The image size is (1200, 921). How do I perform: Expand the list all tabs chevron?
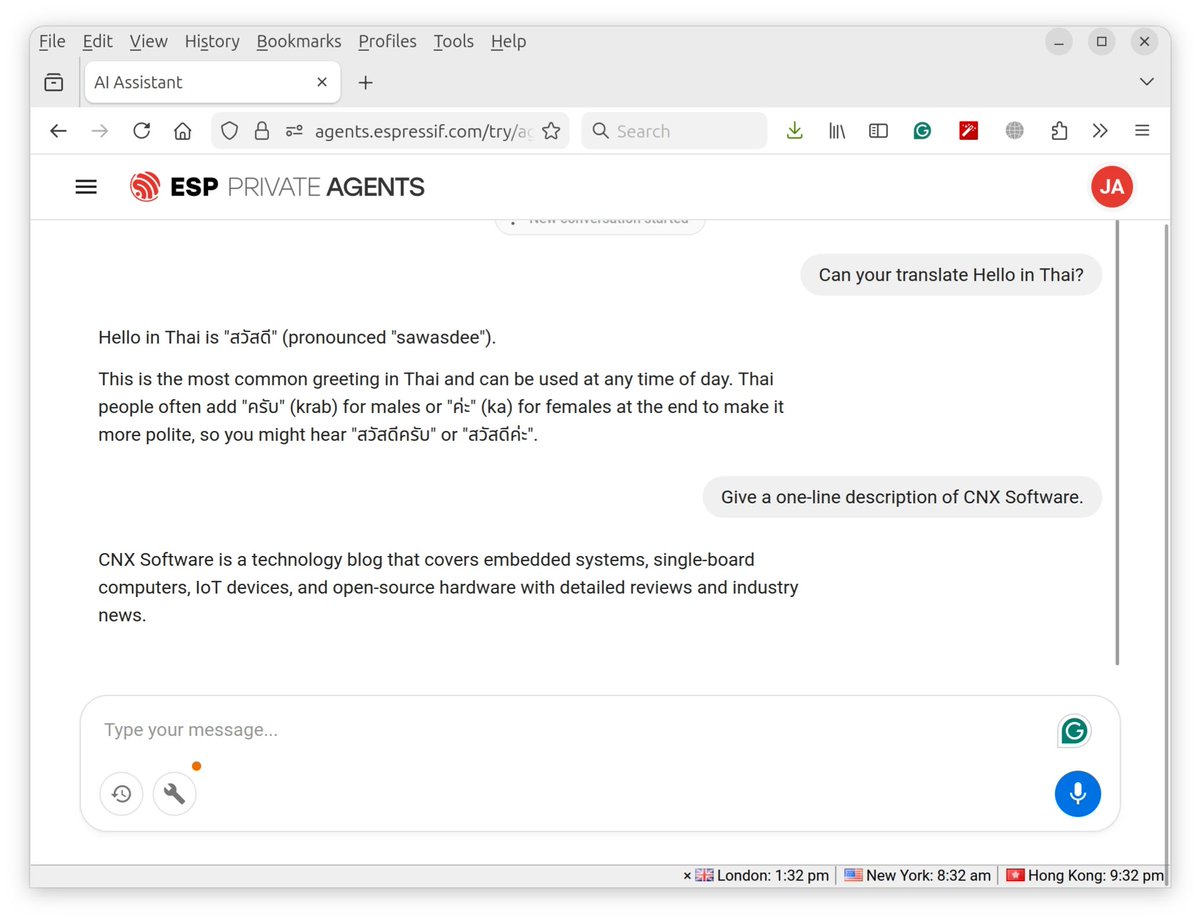[1147, 82]
